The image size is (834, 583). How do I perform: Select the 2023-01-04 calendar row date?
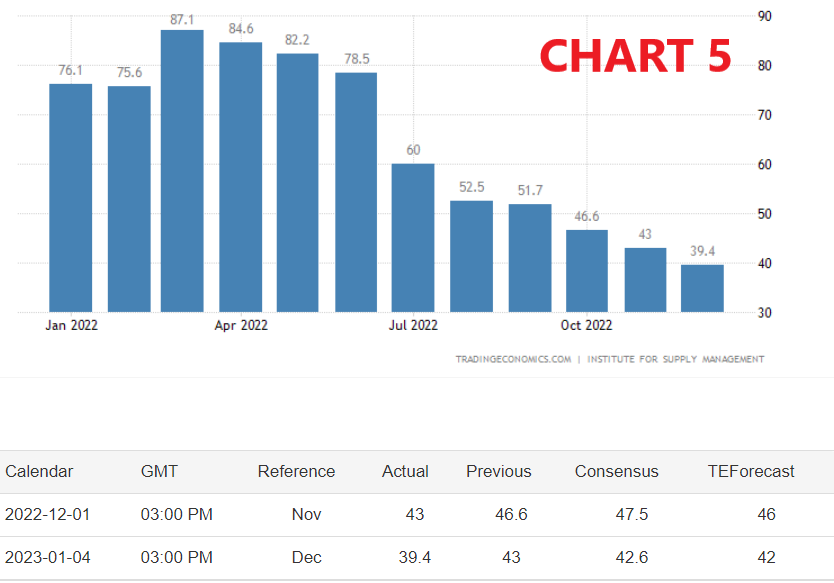tap(47, 558)
